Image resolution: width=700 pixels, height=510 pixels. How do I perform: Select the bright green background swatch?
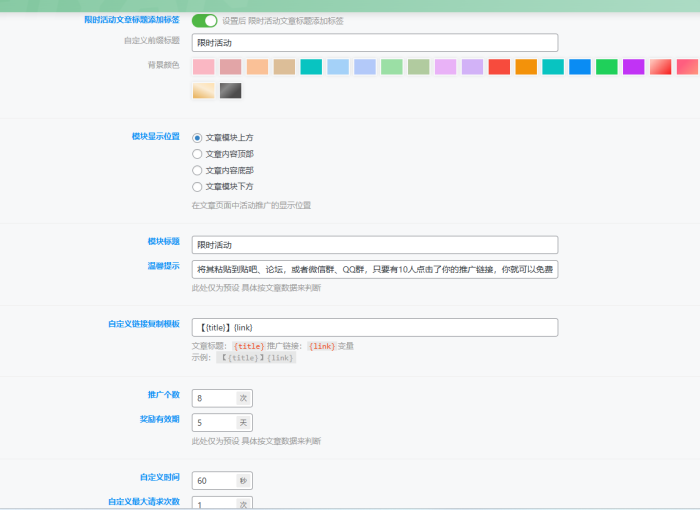point(607,67)
